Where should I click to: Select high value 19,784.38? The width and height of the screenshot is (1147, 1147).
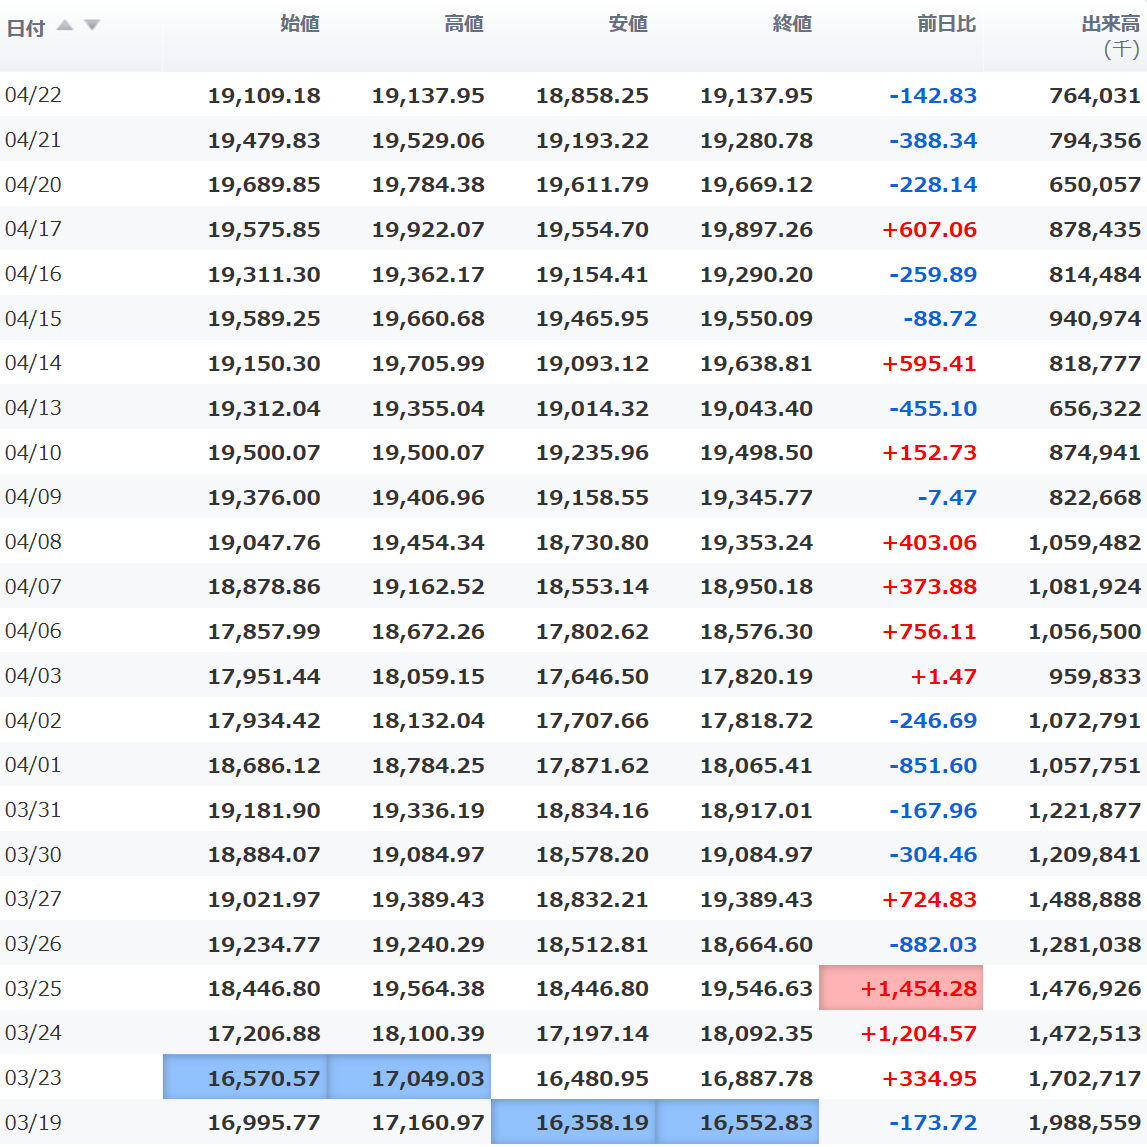tap(428, 185)
